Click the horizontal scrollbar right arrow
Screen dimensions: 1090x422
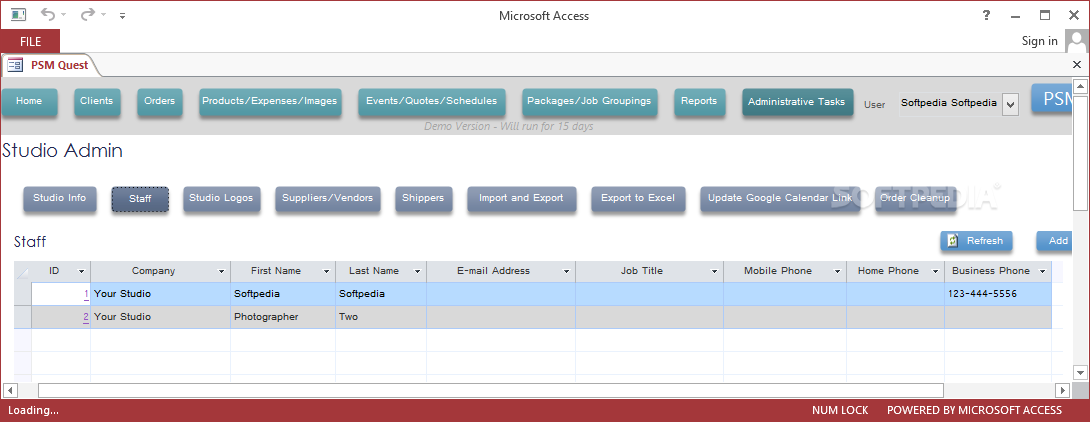(x=1061, y=390)
